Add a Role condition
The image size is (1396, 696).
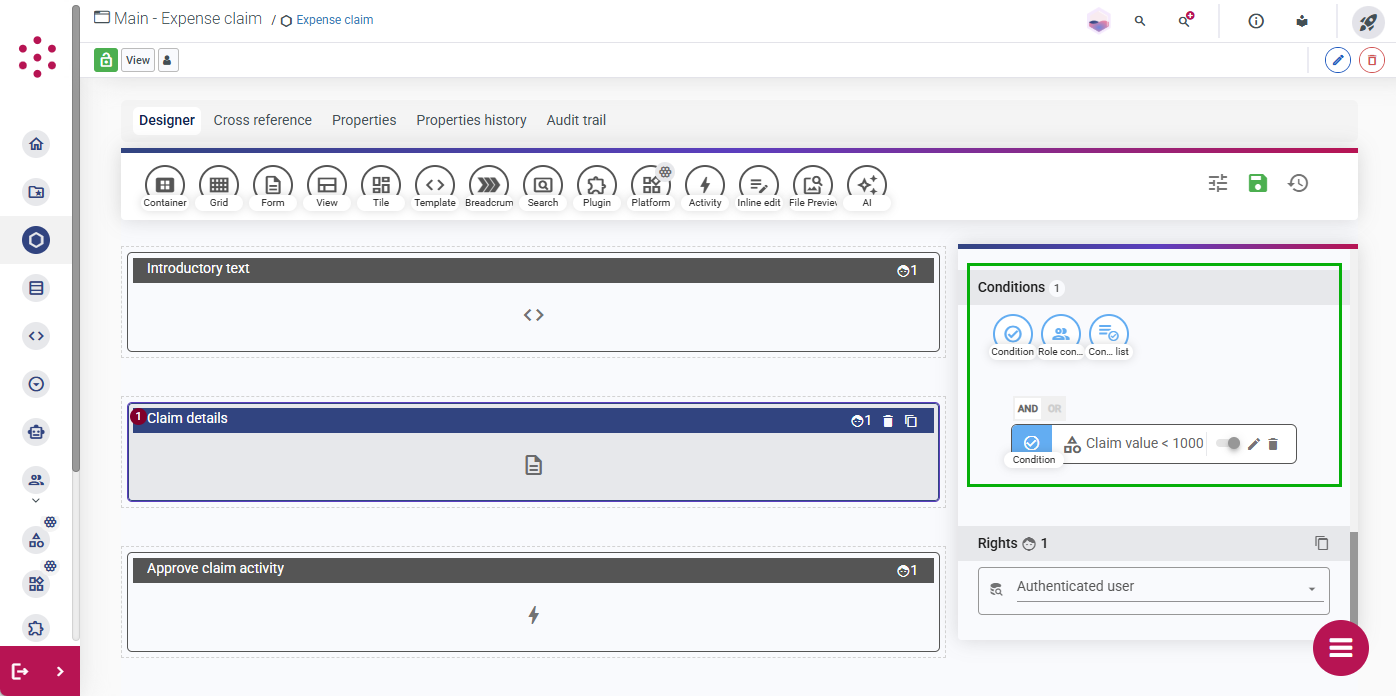pyautogui.click(x=1061, y=334)
